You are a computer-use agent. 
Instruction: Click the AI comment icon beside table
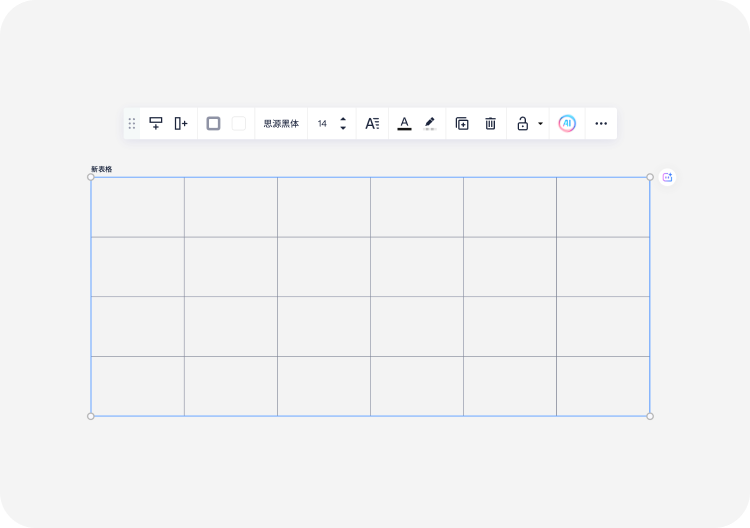(667, 177)
